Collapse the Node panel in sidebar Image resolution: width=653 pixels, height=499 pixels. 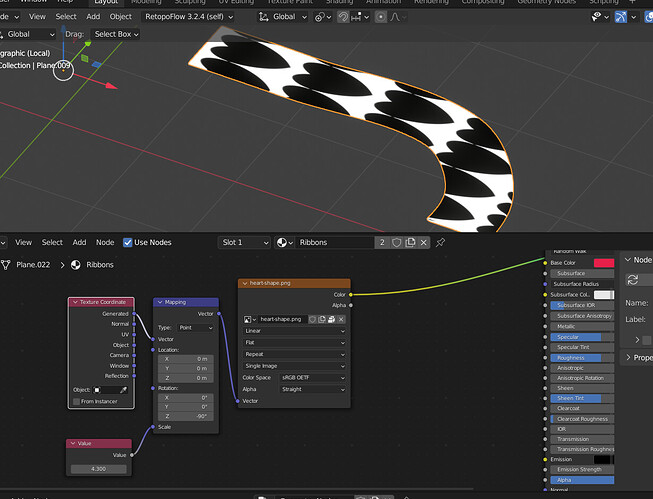click(x=628, y=259)
